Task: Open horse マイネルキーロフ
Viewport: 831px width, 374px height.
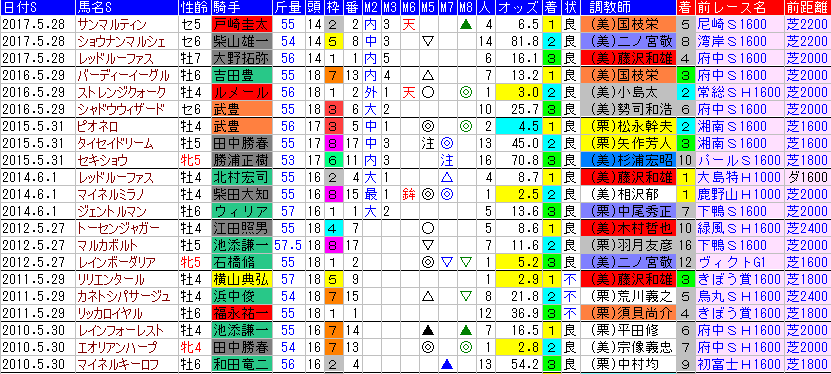Action: 117,364
